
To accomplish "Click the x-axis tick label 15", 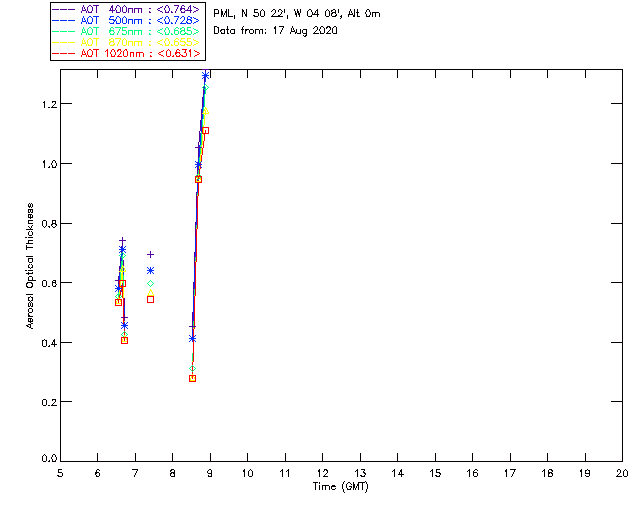I will 435,473.
